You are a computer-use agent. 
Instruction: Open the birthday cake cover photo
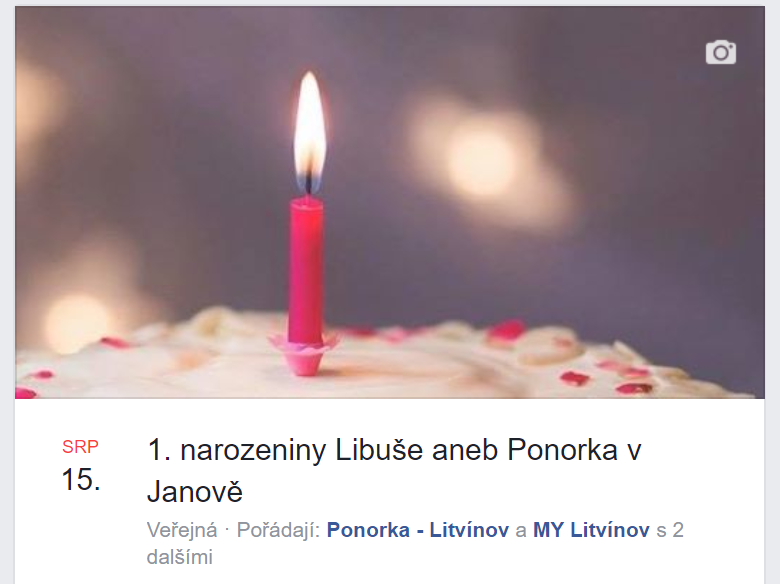[x=390, y=202]
